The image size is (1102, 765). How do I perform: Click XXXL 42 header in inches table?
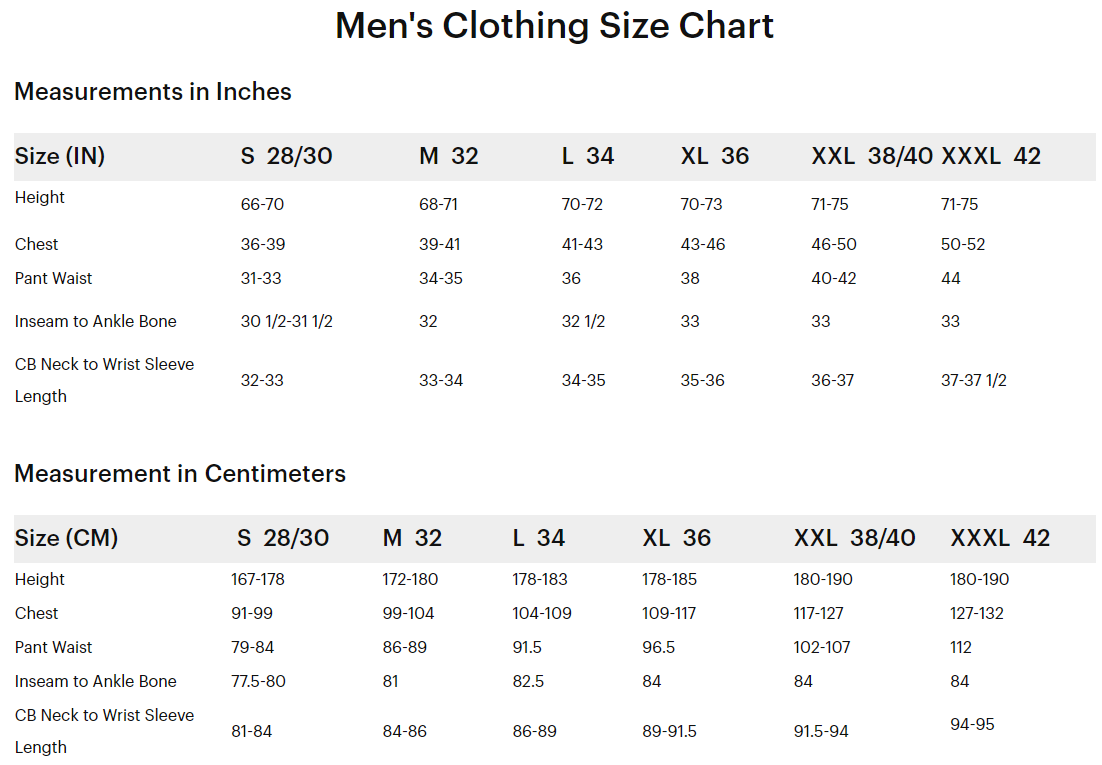(x=991, y=156)
